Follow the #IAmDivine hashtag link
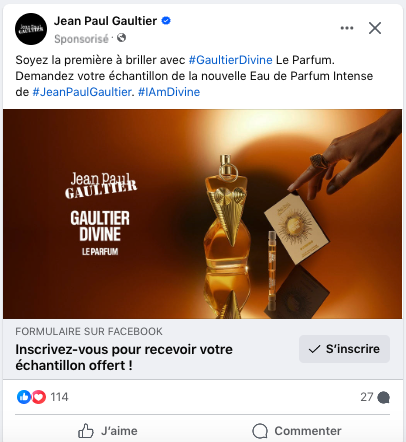The width and height of the screenshot is (406, 442). click(x=169, y=92)
